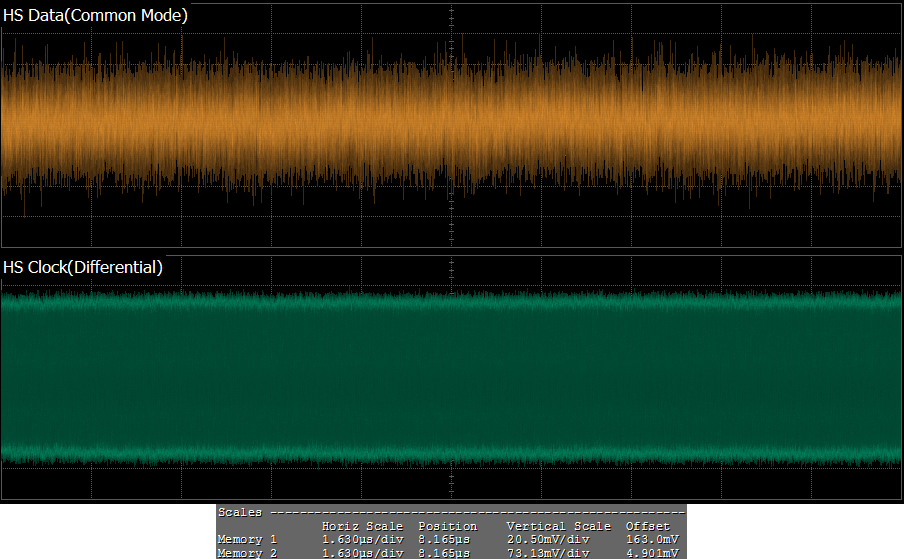
Task: Click Memory 2 horizontal scale 1.630µs/div value
Action: click(x=362, y=553)
